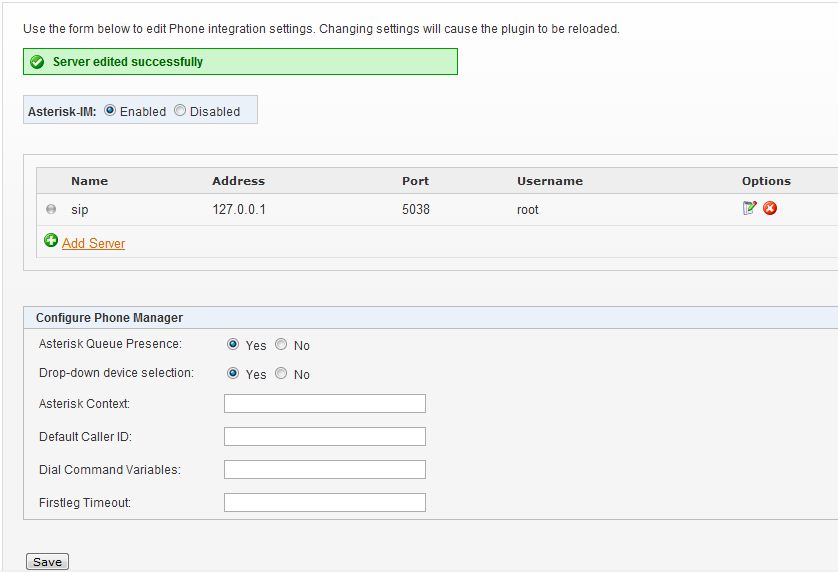Choose No for Drop-down device selection

[x=281, y=373]
